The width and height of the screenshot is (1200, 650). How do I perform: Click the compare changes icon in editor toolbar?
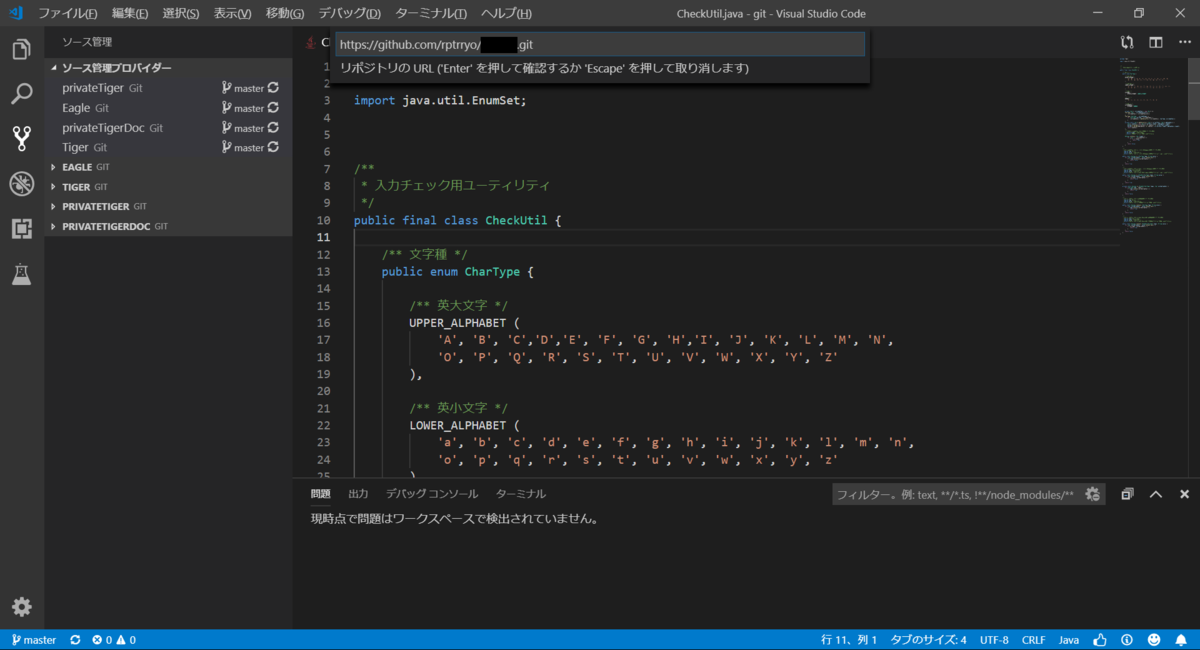[x=1127, y=42]
